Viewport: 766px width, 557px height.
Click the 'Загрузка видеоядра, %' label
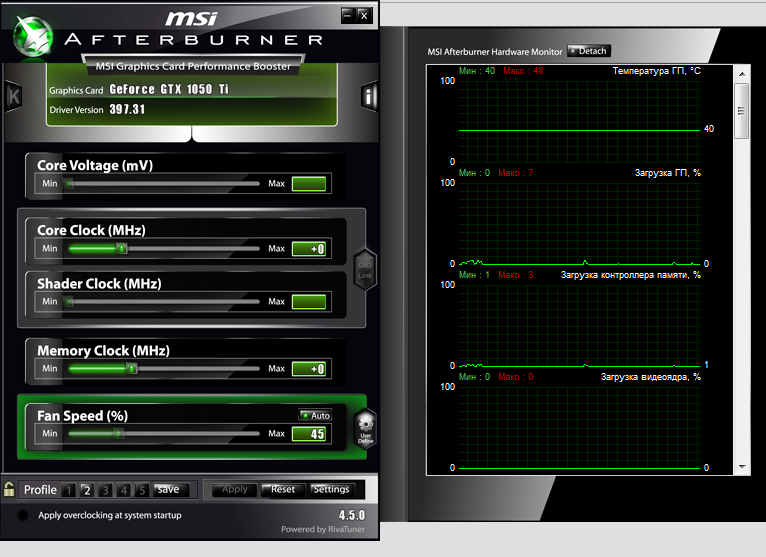tap(651, 377)
